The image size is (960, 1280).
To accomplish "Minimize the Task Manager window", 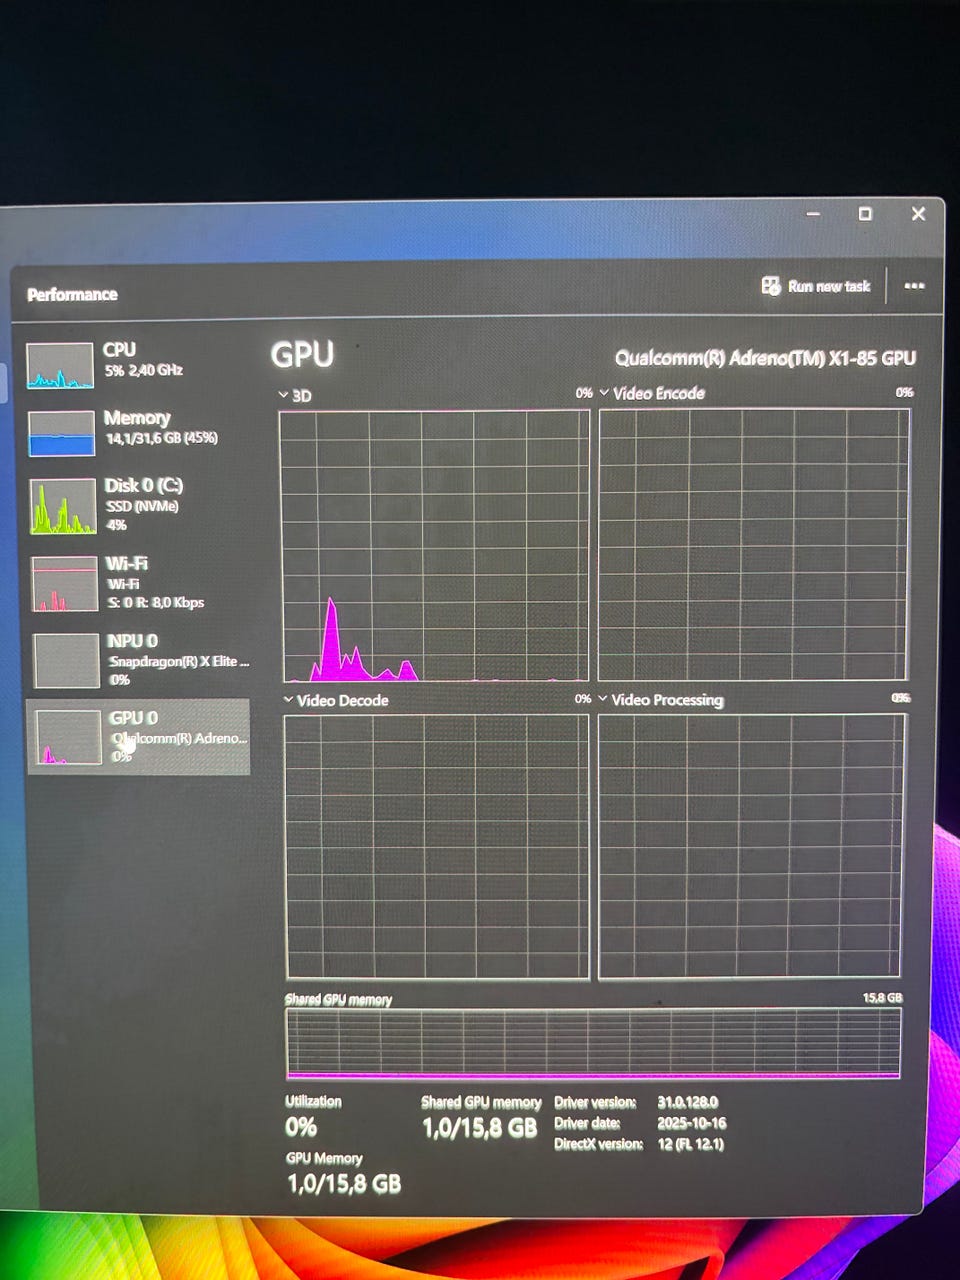I will (813, 214).
